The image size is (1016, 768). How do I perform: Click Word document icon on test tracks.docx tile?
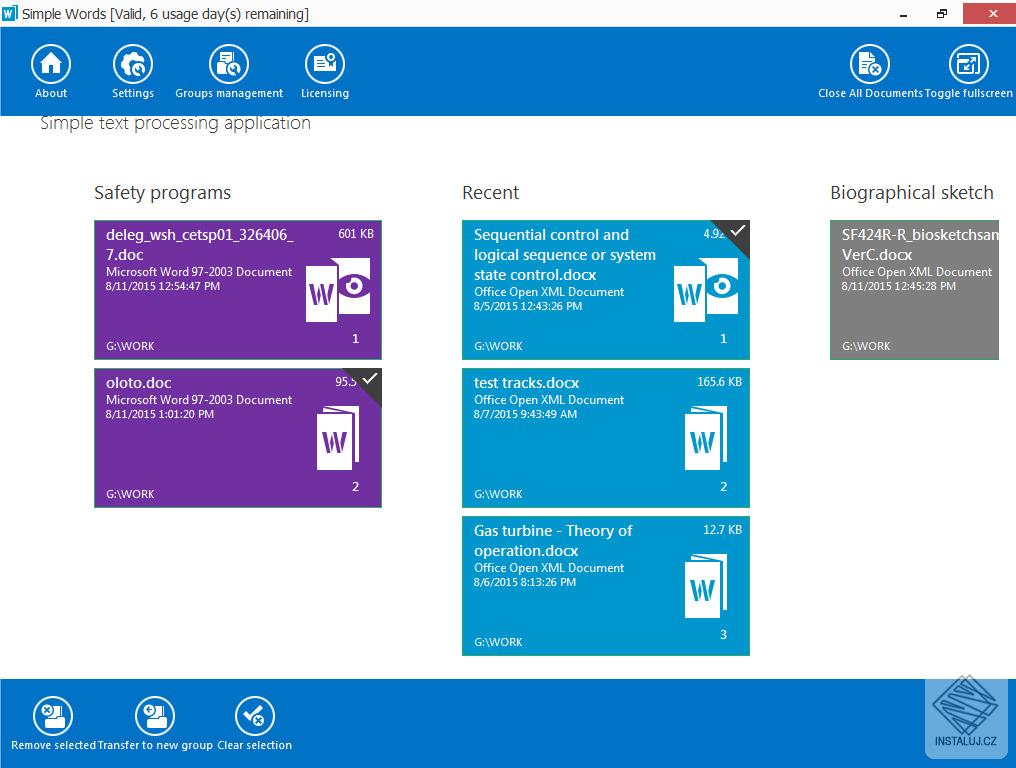706,437
